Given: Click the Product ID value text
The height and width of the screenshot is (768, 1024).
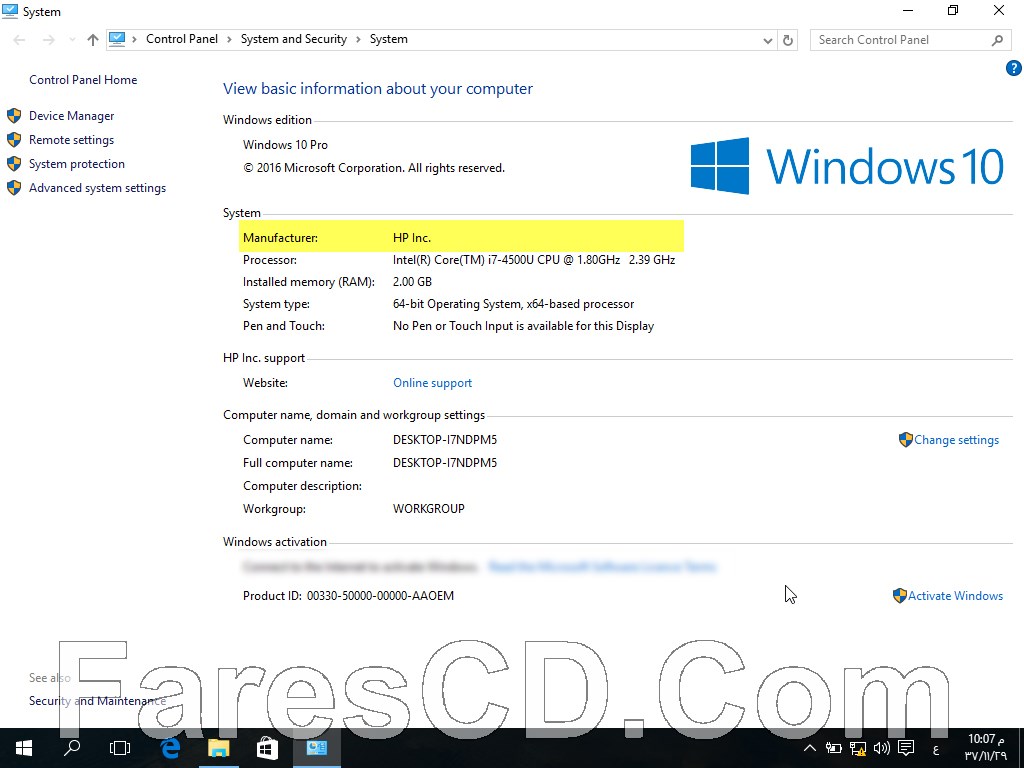Looking at the screenshot, I should pyautogui.click(x=380, y=596).
